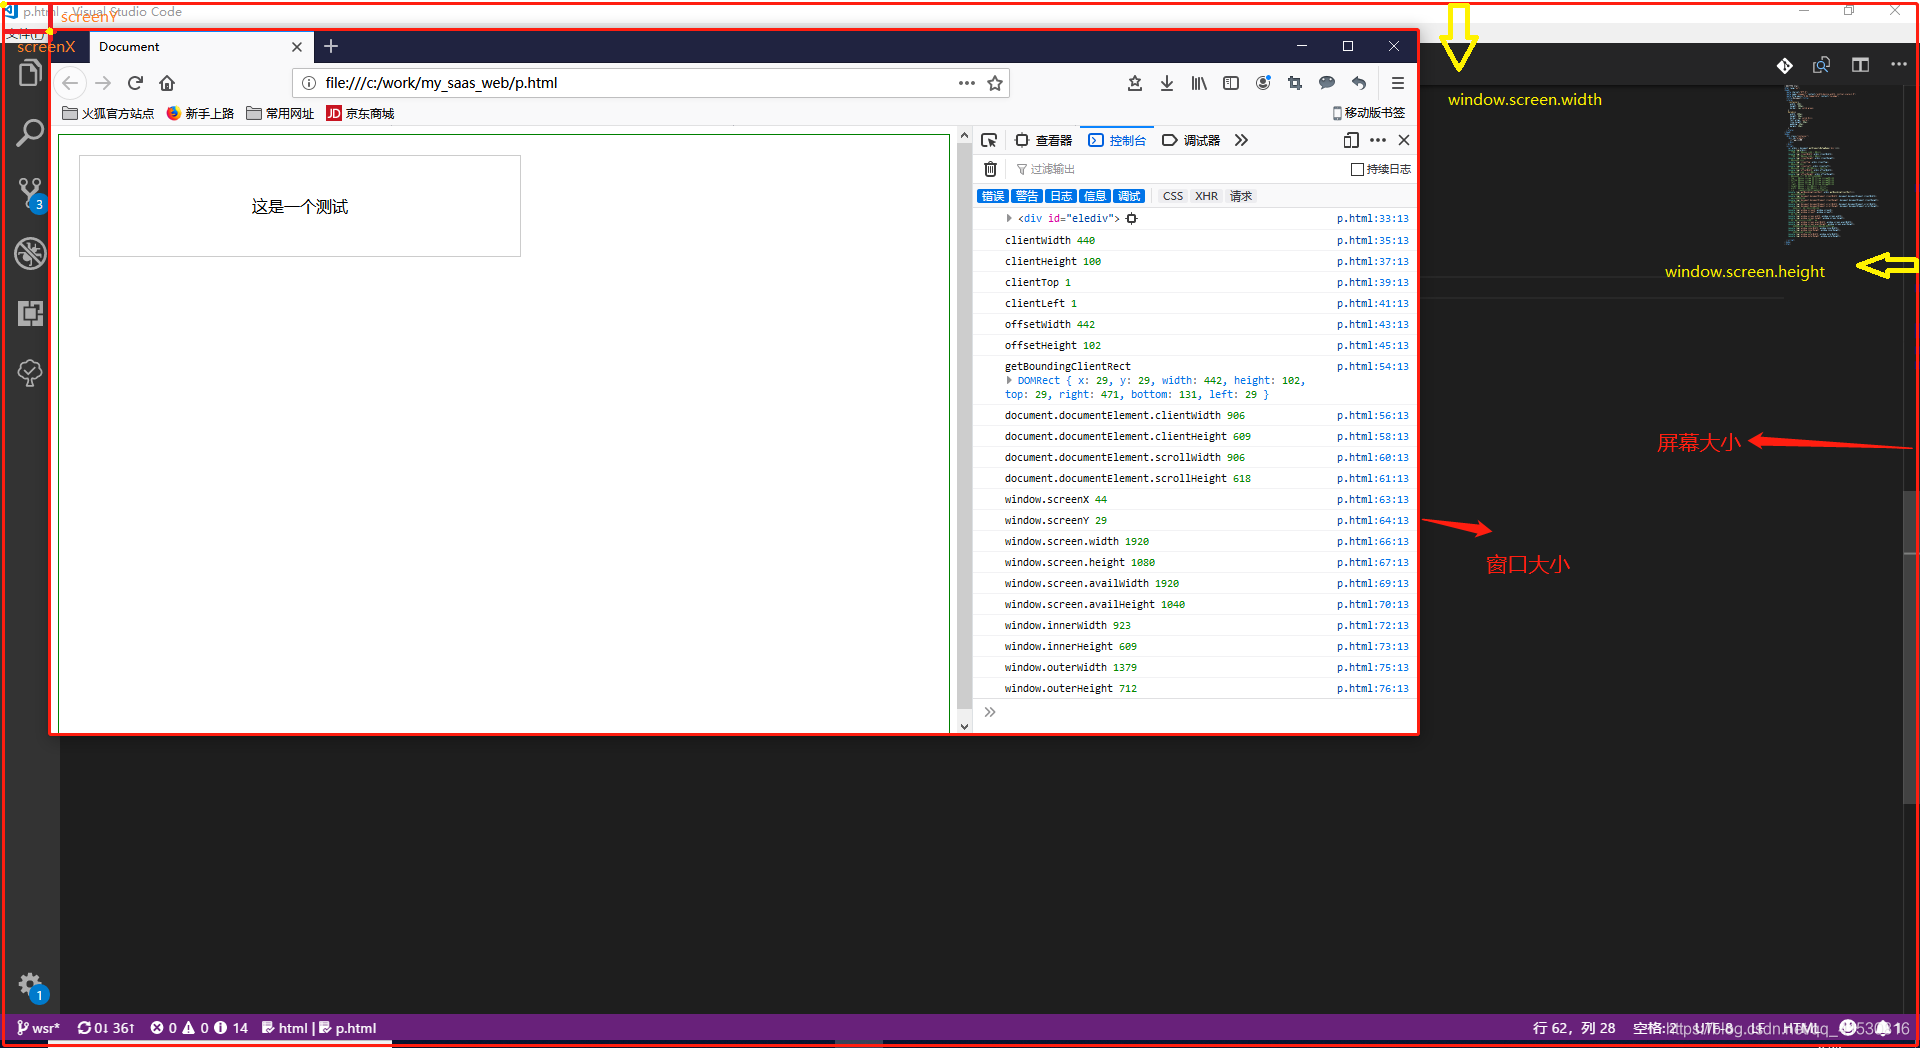Viewport: 1920px width, 1048px height.
Task: Expand the console input editor chevrons
Action: tap(990, 712)
